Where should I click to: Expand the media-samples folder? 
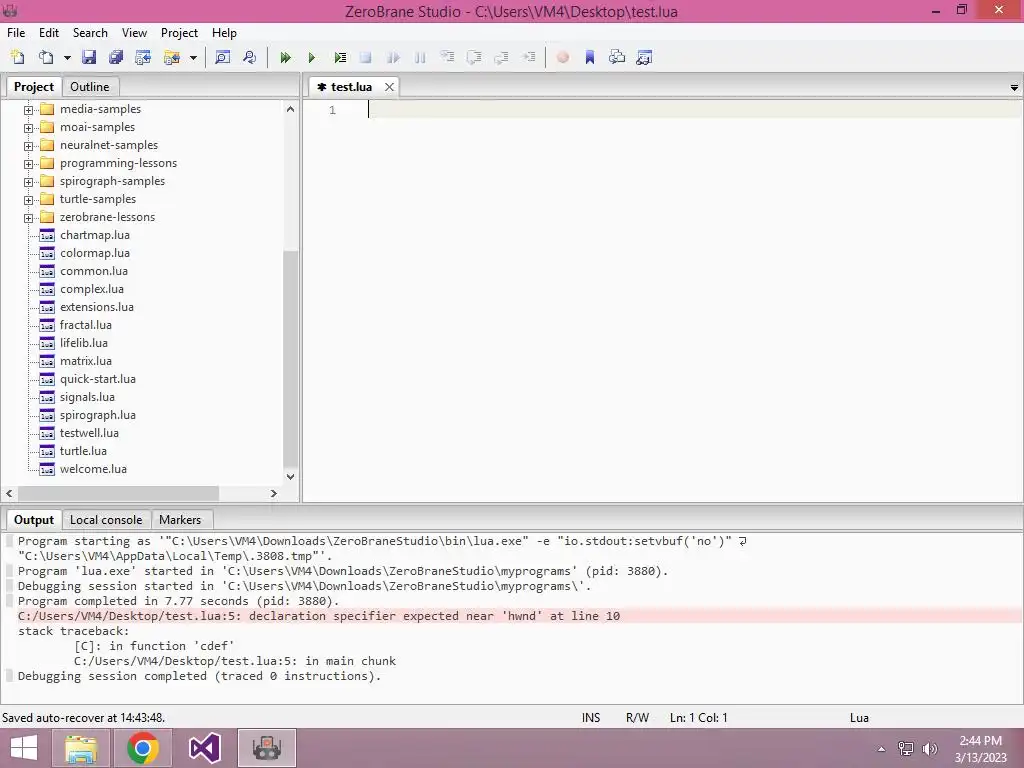tap(28, 110)
